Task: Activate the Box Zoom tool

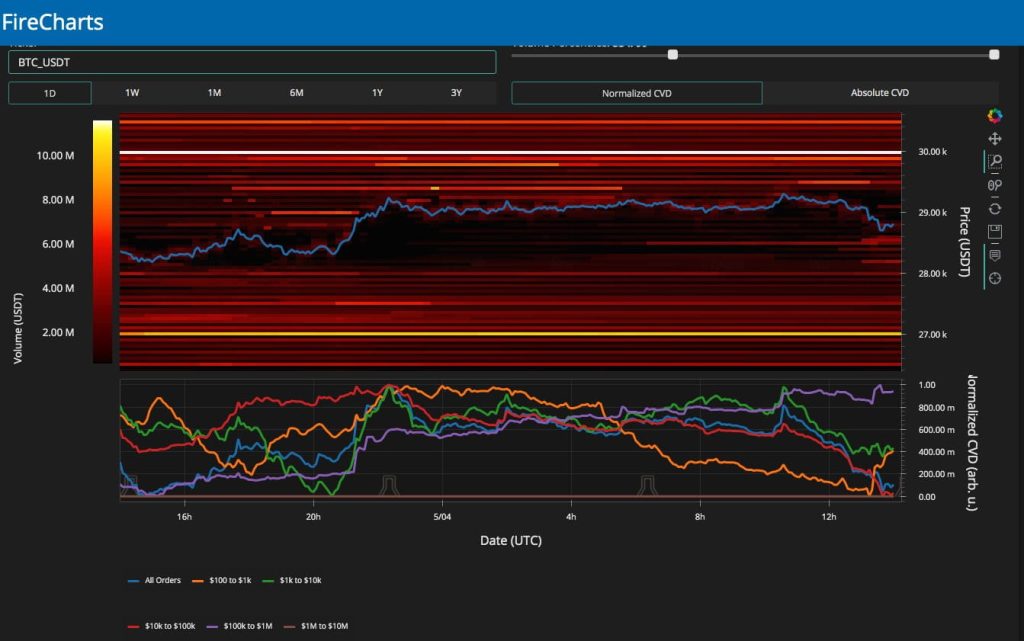Action: point(994,162)
